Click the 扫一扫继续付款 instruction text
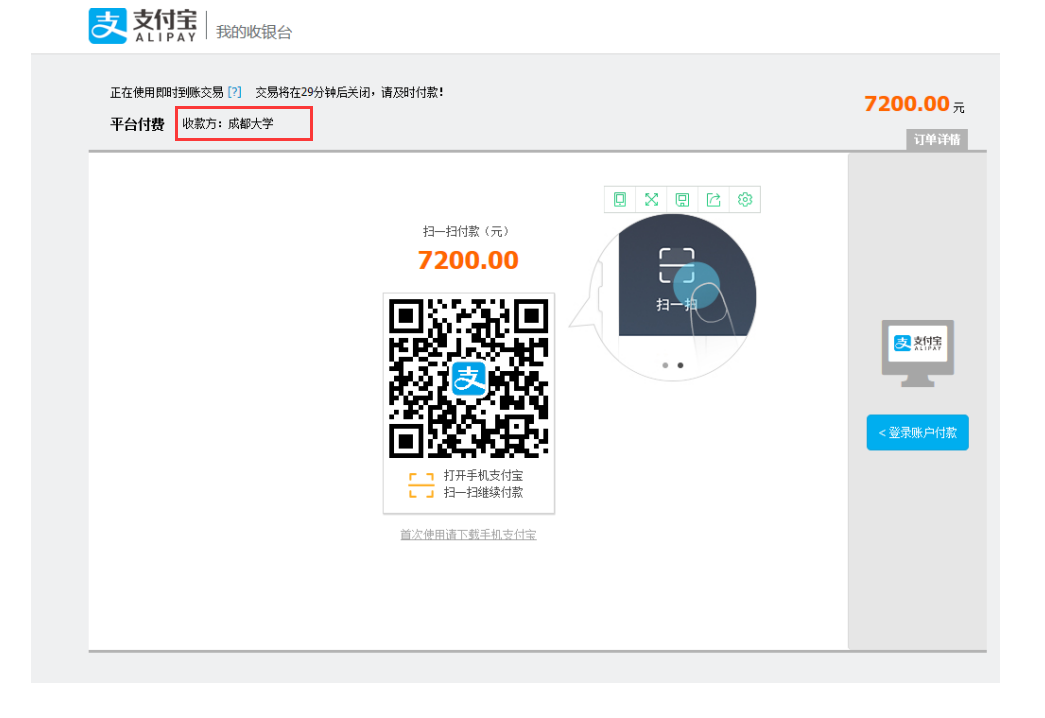Screen dimensions: 1045x718 pyautogui.click(x=483, y=493)
